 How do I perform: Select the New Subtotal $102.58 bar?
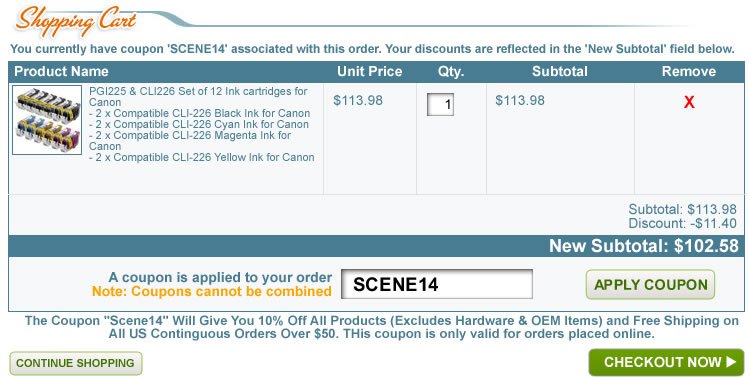[376, 246]
